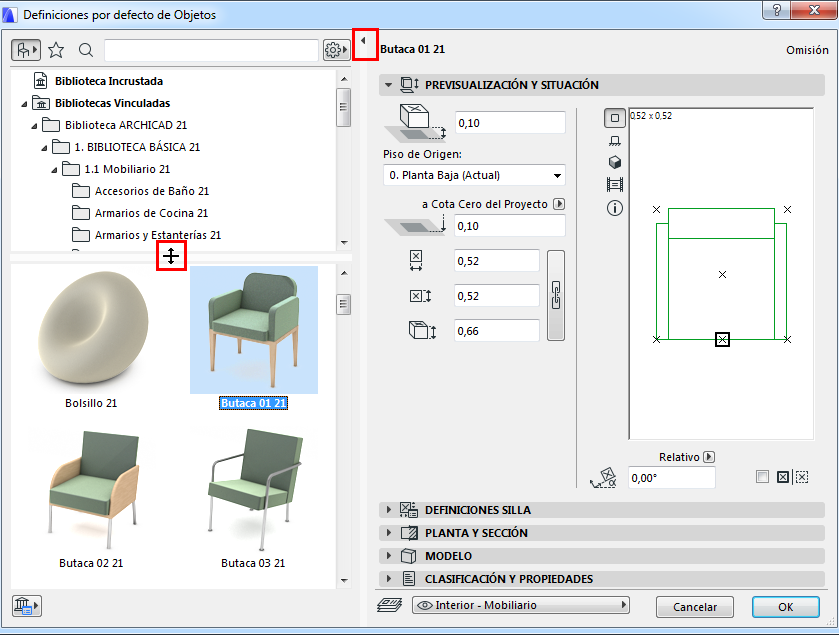Click the layer icon beside Interior - Mobiliario
839x635 pixels.
pyautogui.click(x=390, y=605)
